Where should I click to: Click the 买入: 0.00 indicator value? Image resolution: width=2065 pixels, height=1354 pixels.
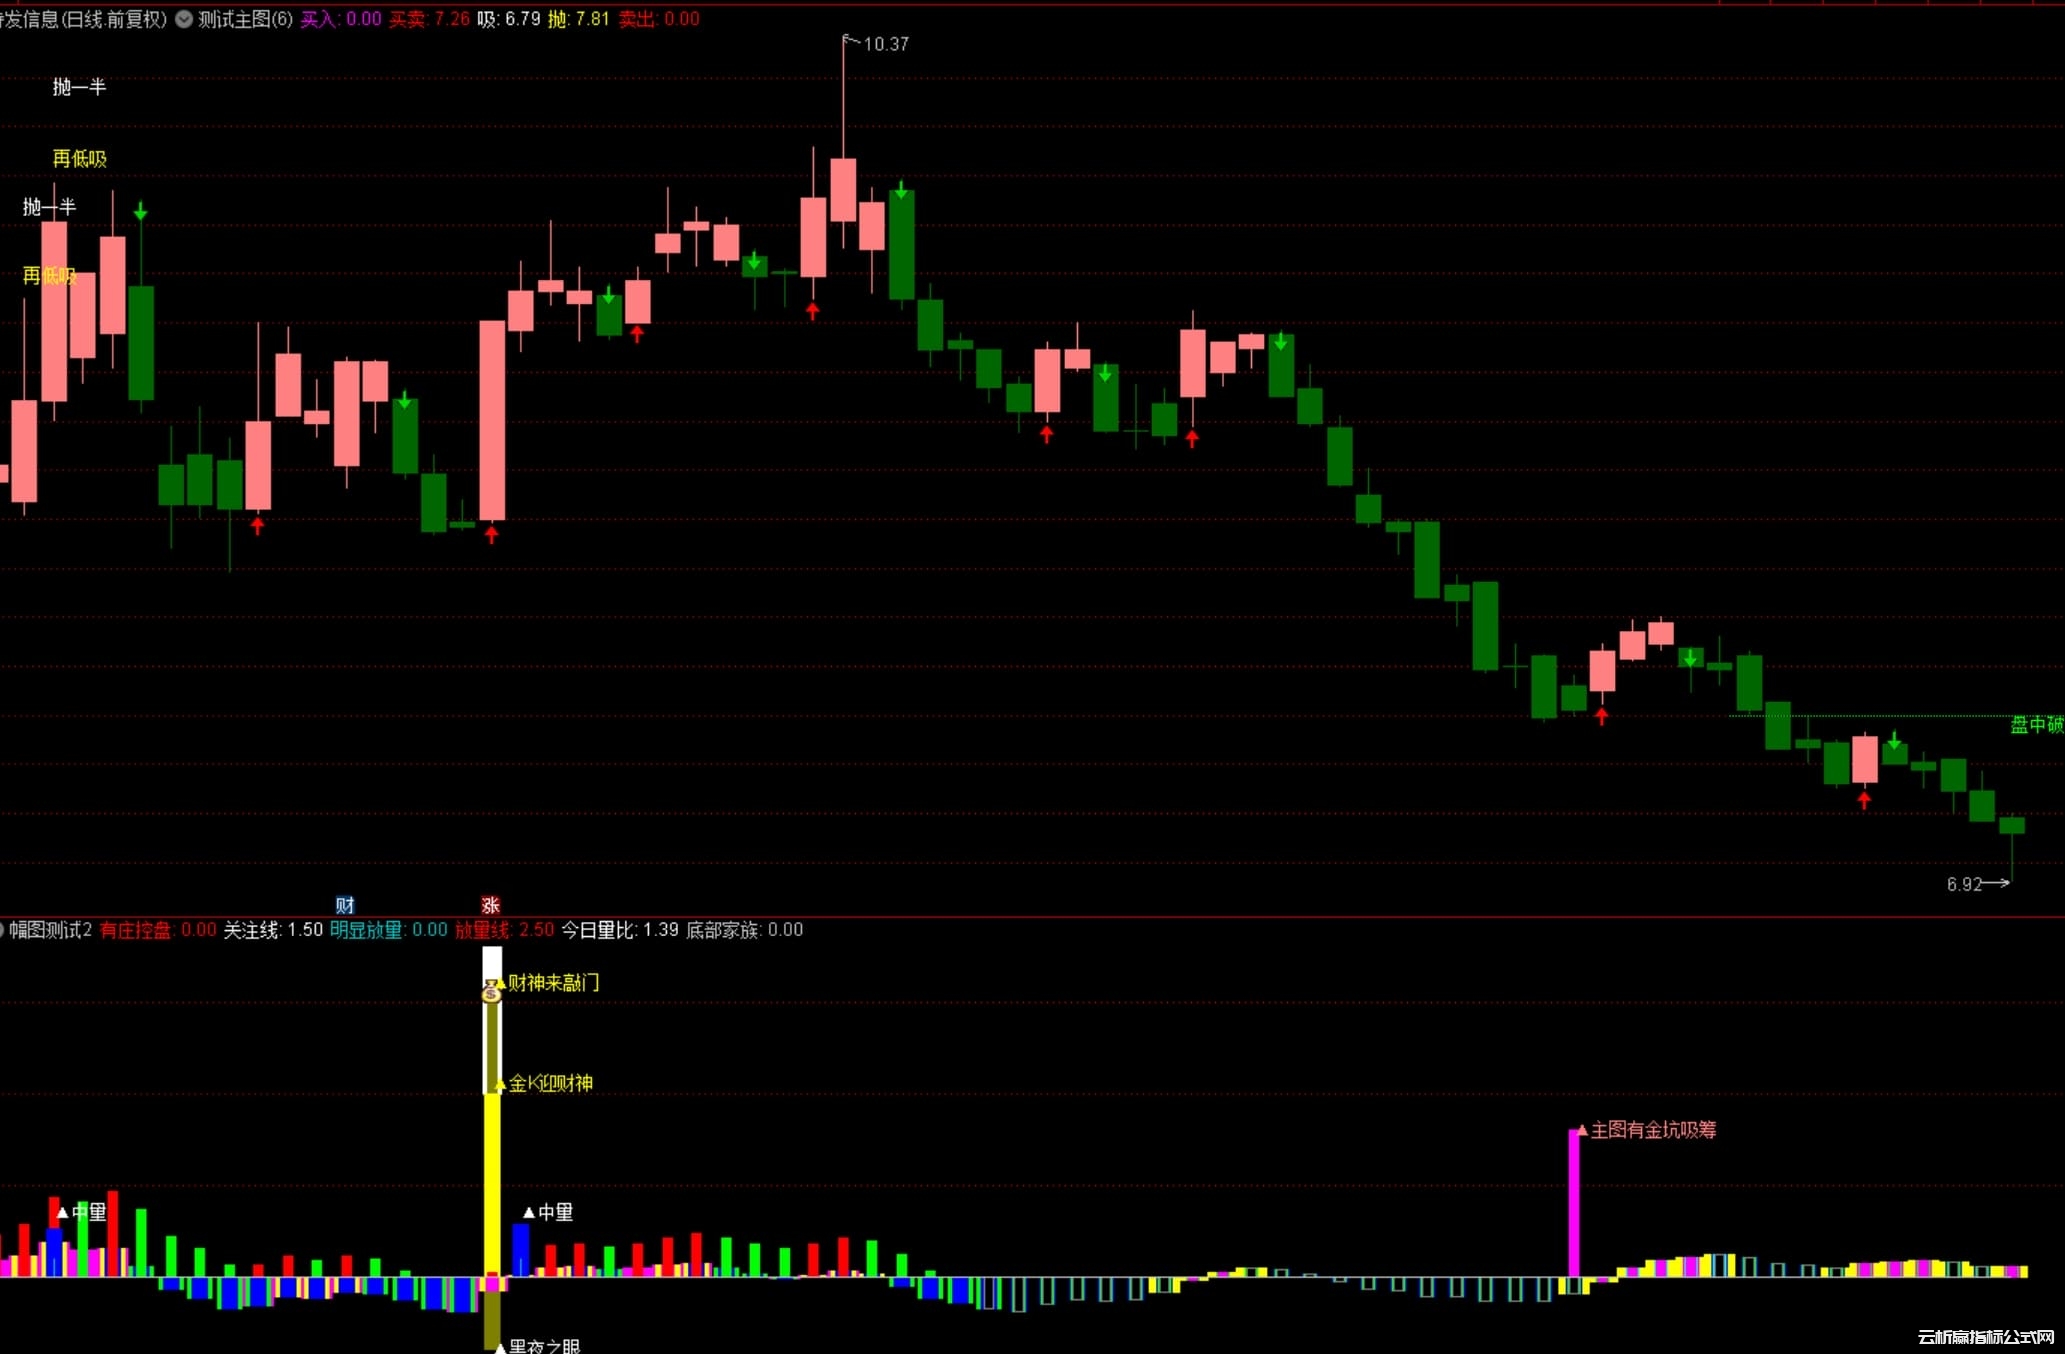(341, 19)
